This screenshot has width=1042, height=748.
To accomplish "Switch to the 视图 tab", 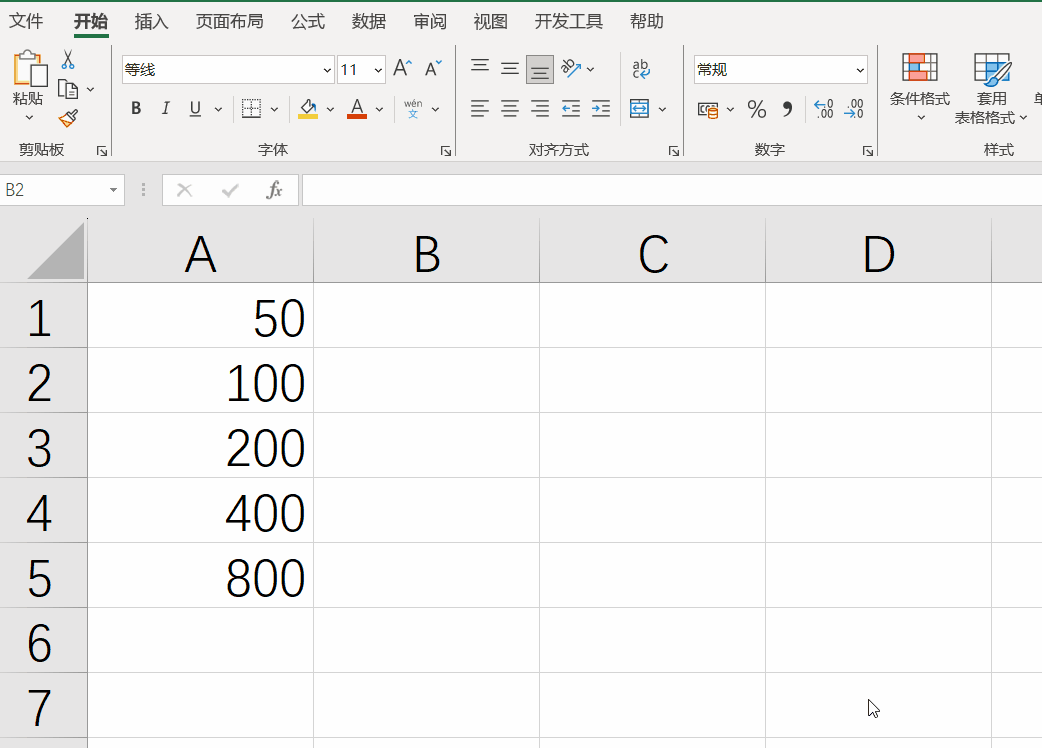I will point(490,22).
